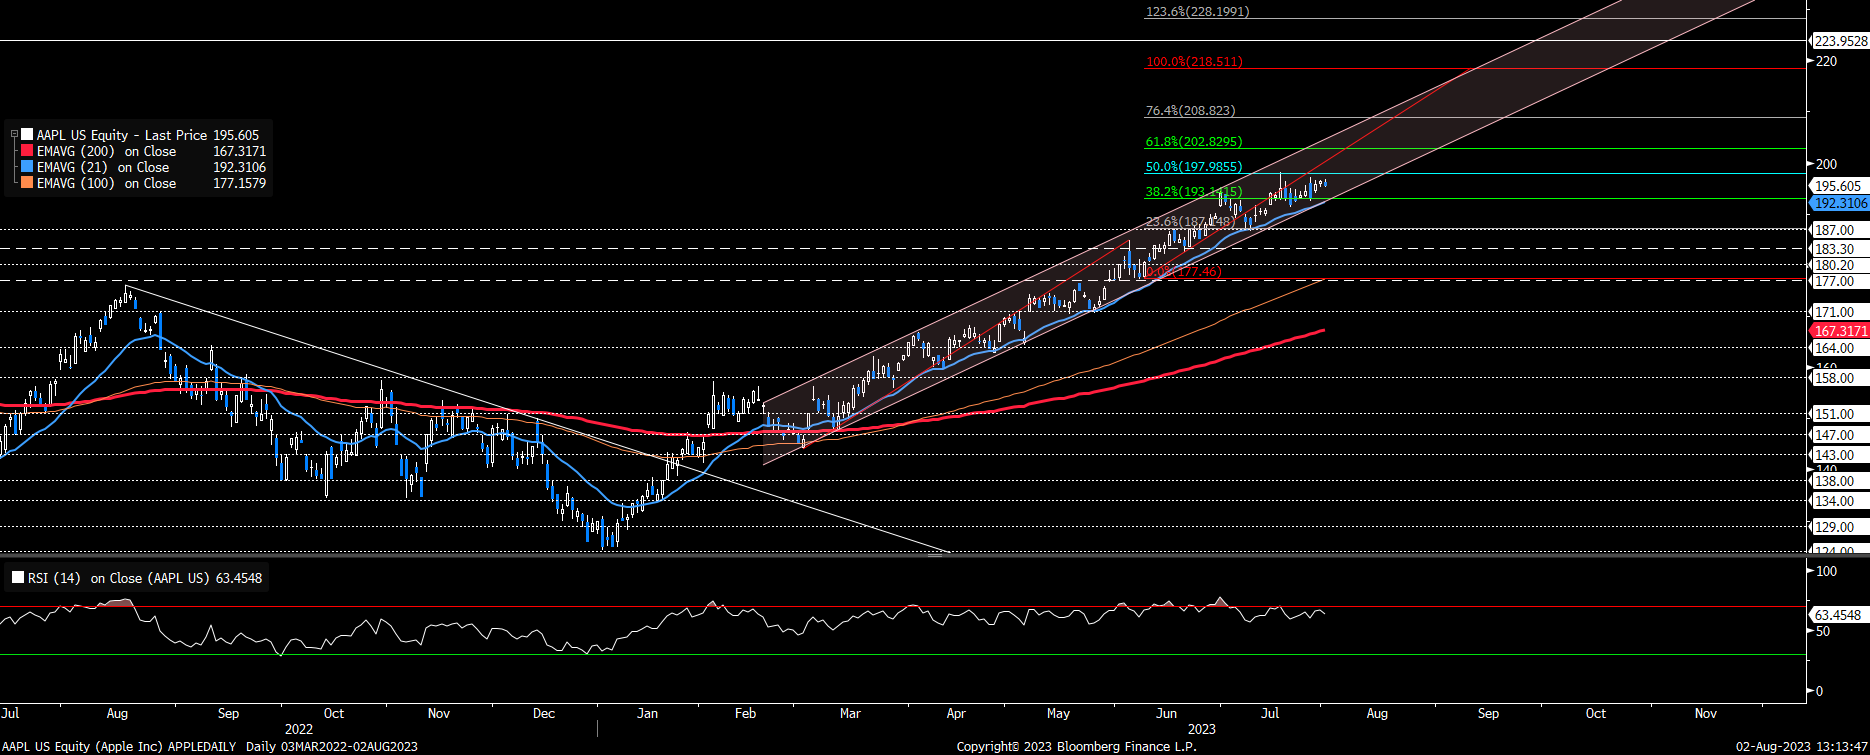Select the 76.4%(208.823) Fibonacci label
1870x755 pixels.
coord(1190,111)
